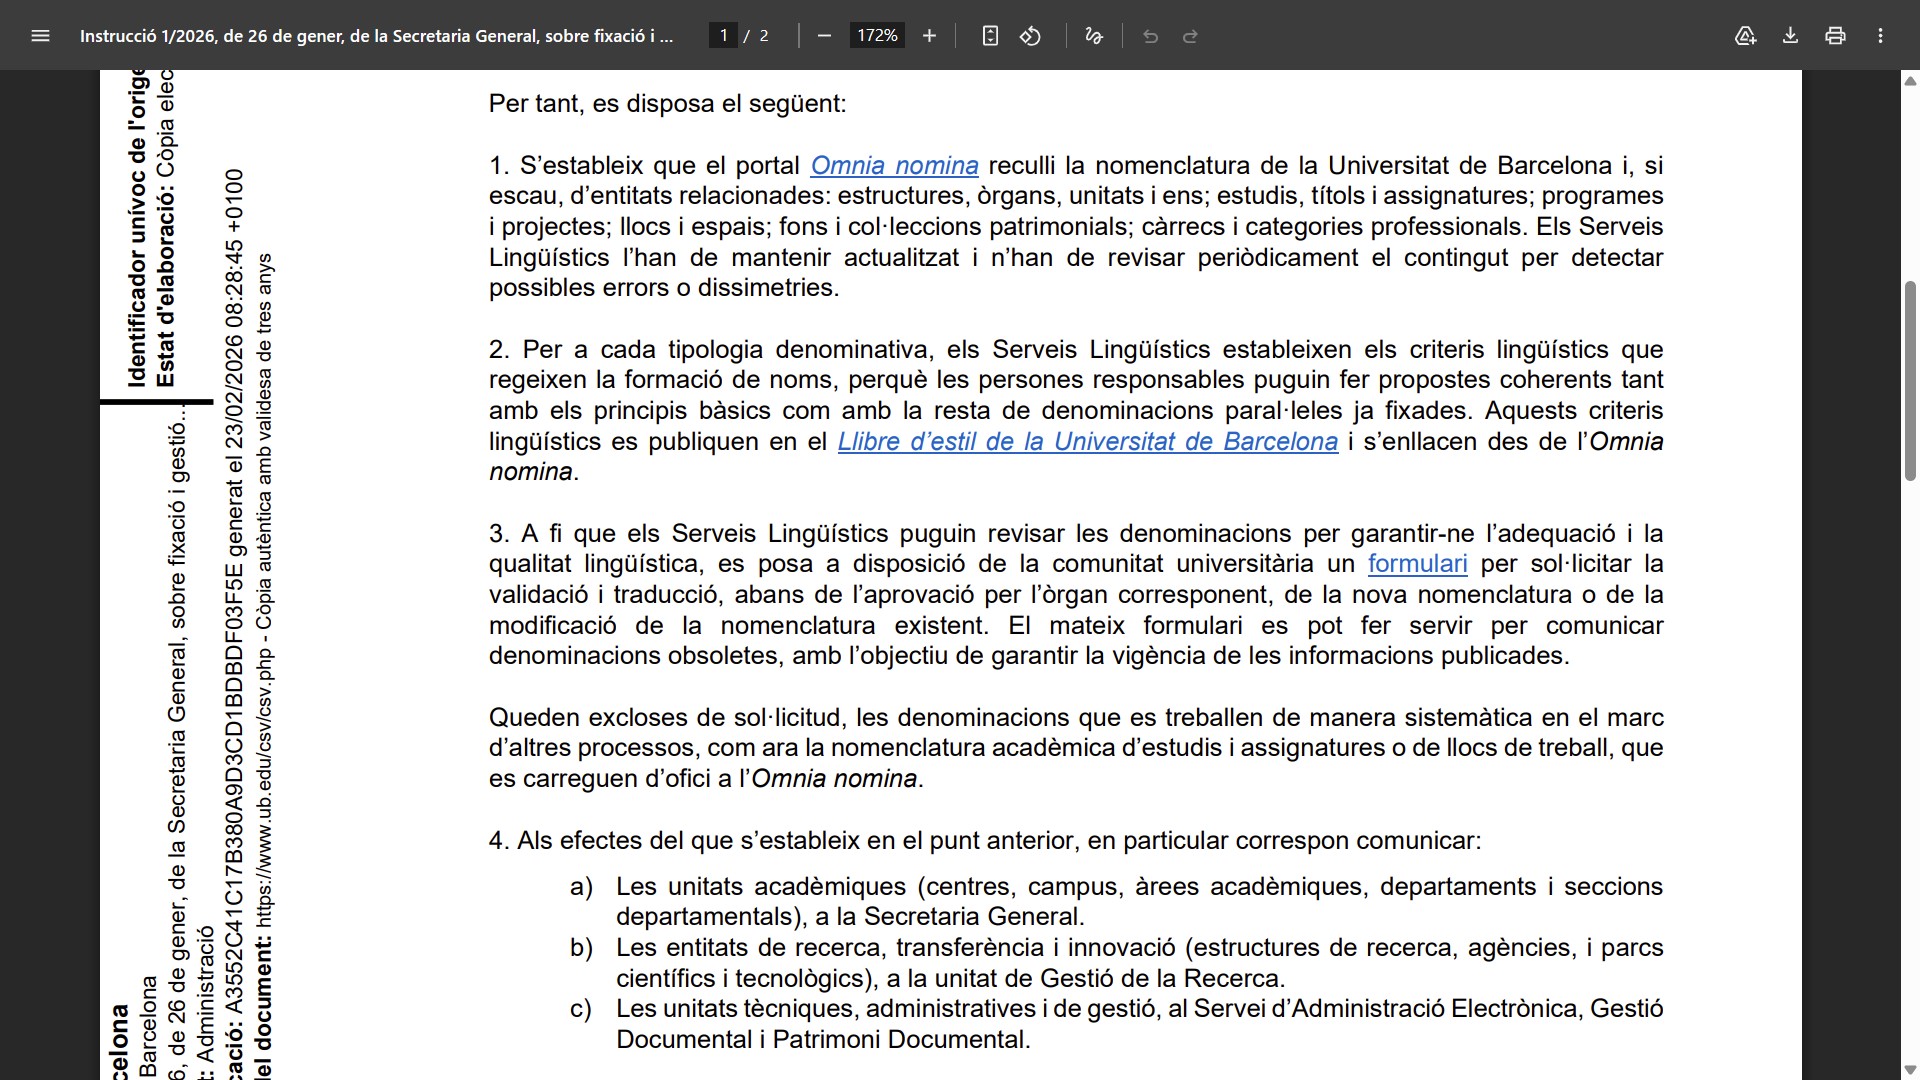The width and height of the screenshot is (1920, 1080).
Task: Rotate the document counterclockwise
Action: (x=1030, y=36)
